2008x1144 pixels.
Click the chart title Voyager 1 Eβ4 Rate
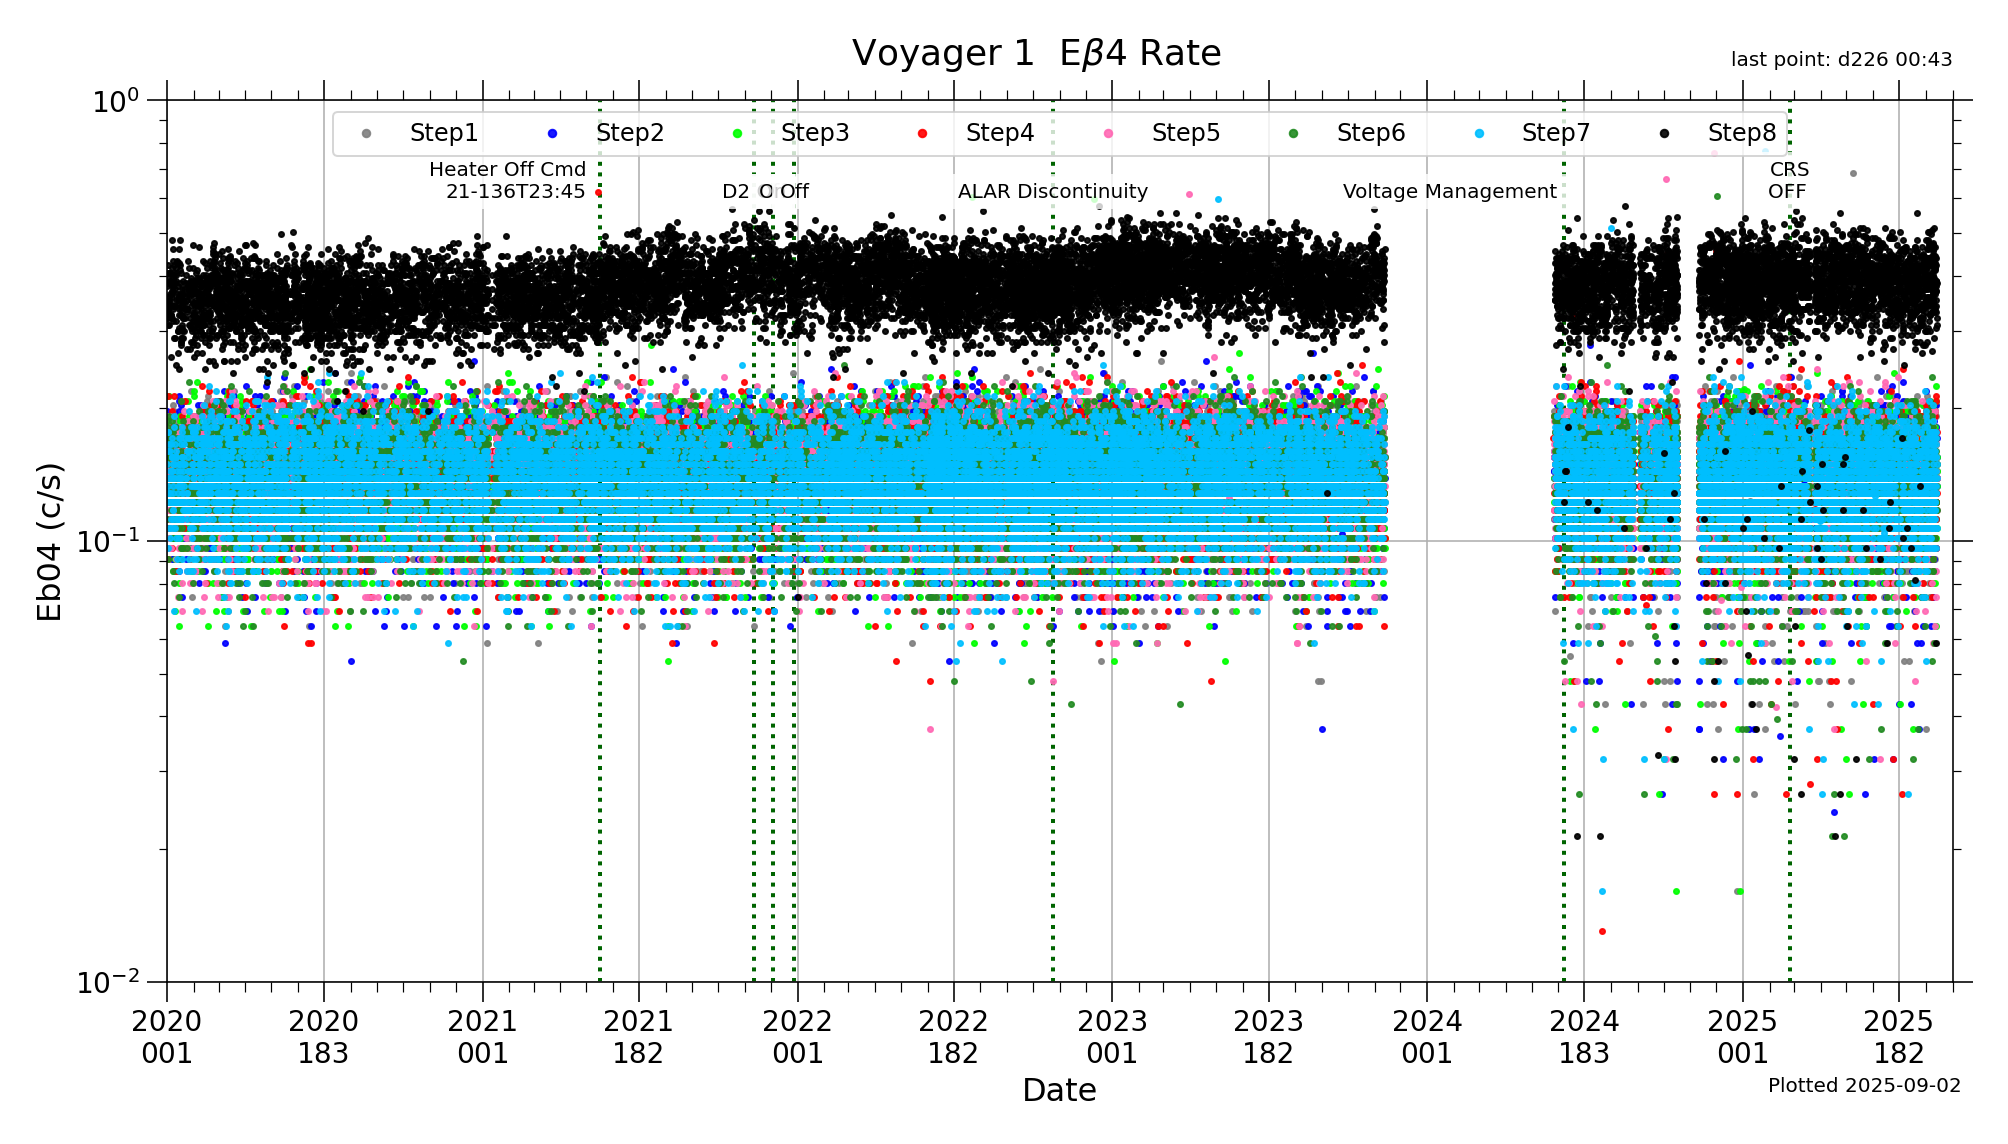click(x=1036, y=54)
